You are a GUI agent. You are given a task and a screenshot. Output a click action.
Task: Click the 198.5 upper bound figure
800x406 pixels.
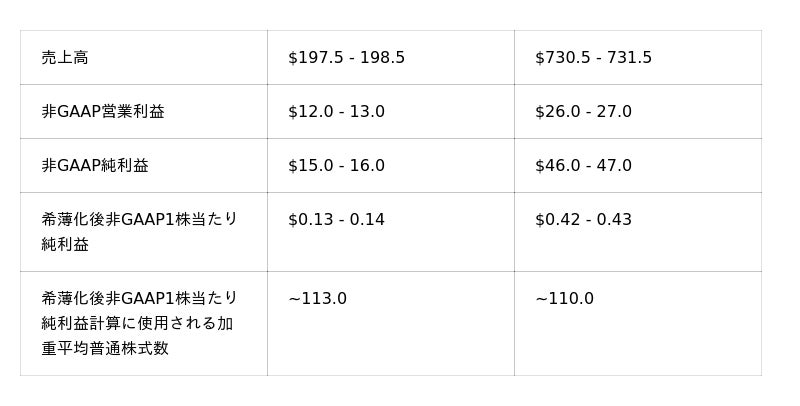382,58
